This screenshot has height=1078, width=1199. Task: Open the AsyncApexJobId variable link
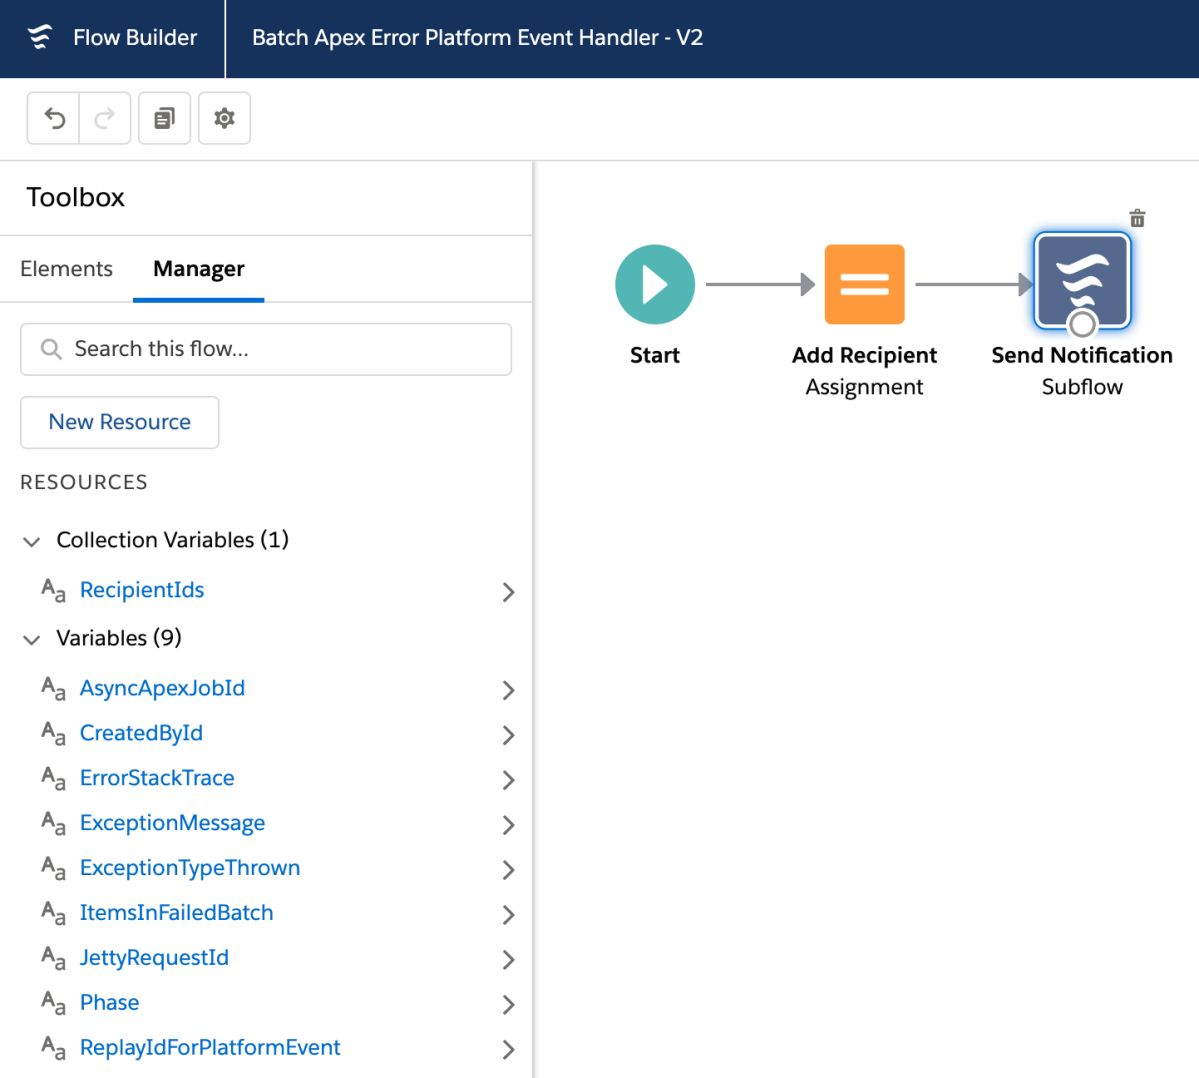(162, 688)
